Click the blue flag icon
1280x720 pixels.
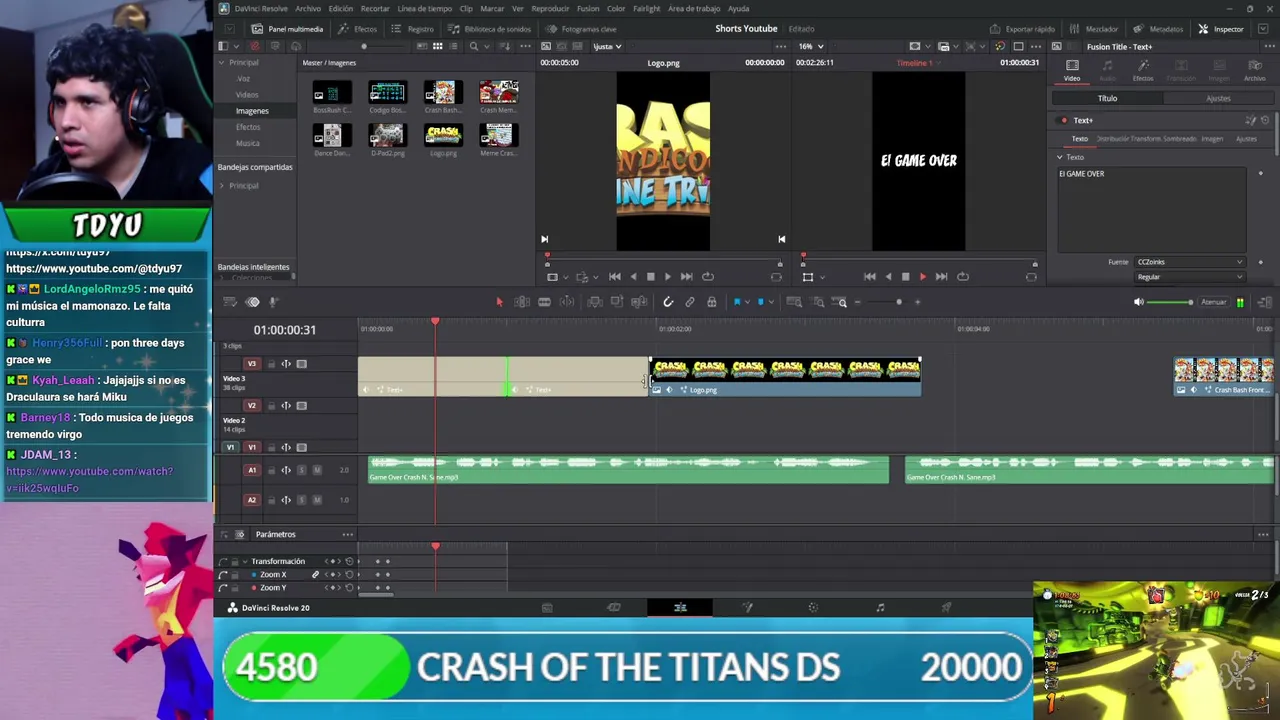[737, 302]
